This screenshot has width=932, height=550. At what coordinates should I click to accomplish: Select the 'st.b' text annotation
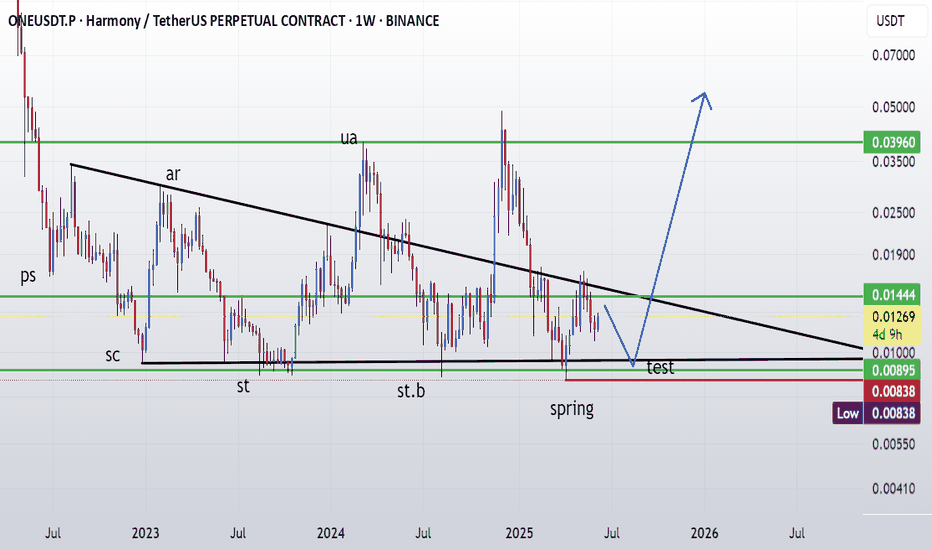pos(411,391)
